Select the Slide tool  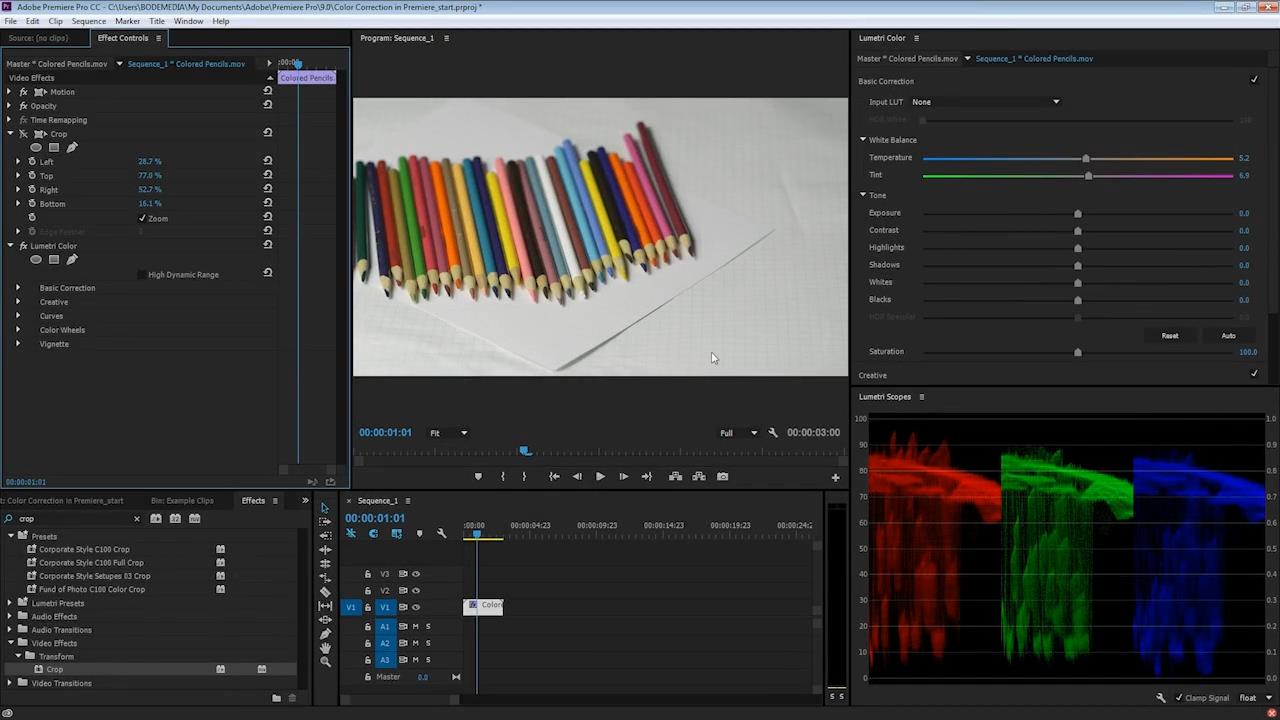(x=324, y=620)
